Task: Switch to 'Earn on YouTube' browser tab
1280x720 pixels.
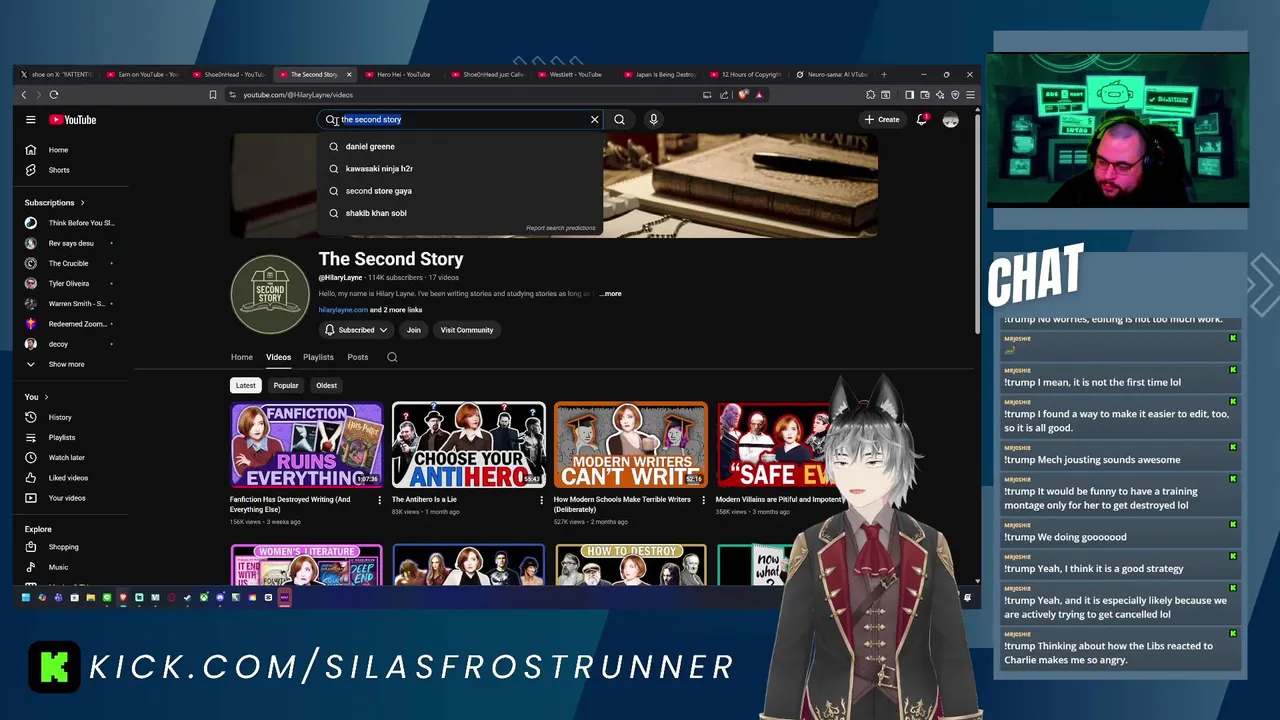Action: click(143, 75)
